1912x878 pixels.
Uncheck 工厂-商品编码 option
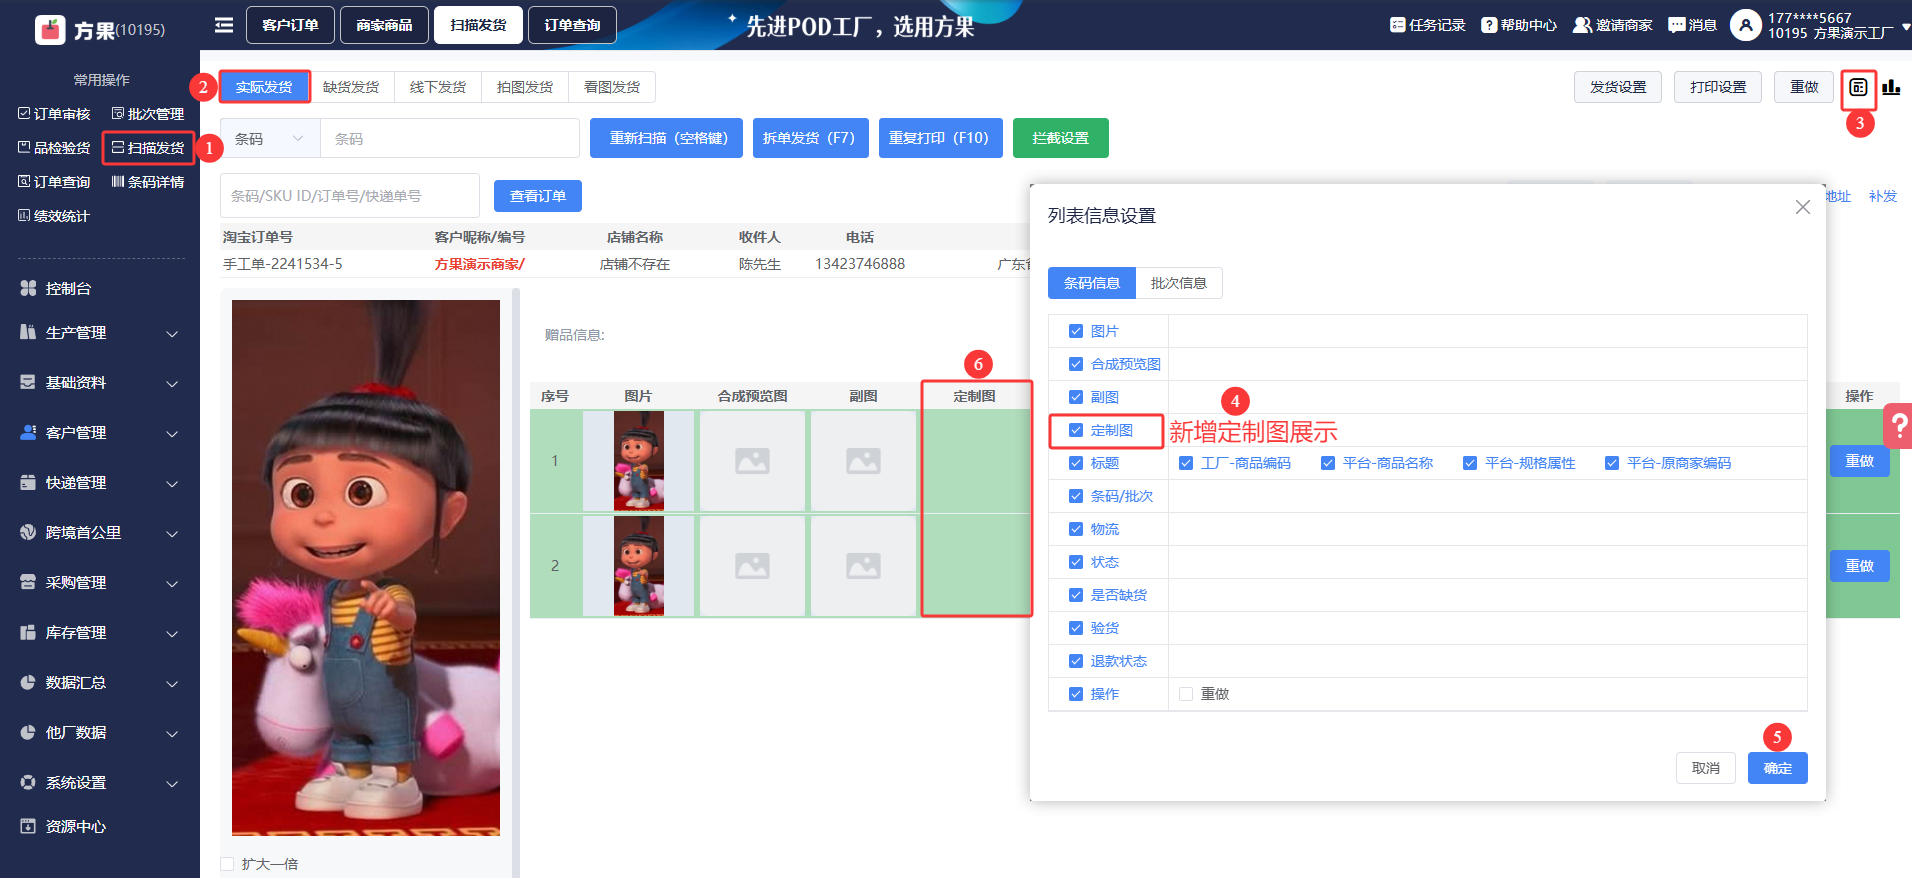(x=1186, y=463)
